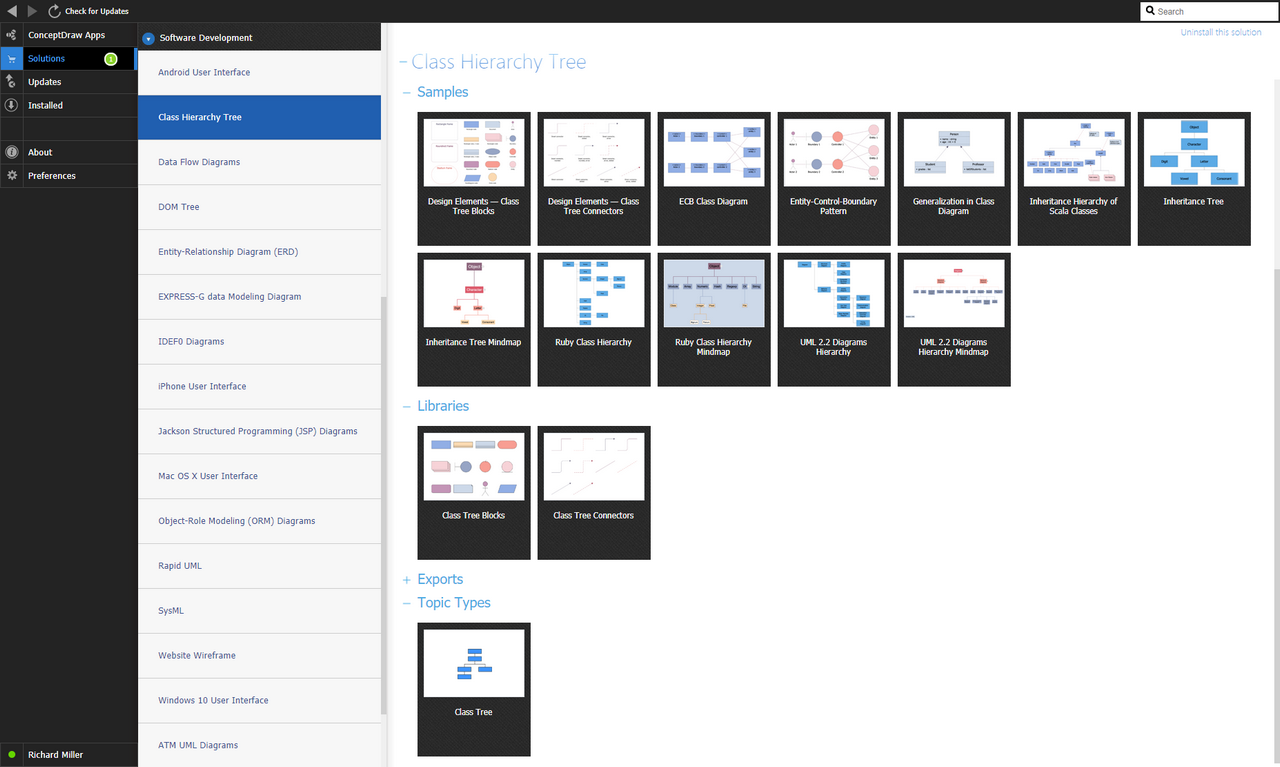Collapse the Class Hierarchy Tree heading

click(403, 62)
